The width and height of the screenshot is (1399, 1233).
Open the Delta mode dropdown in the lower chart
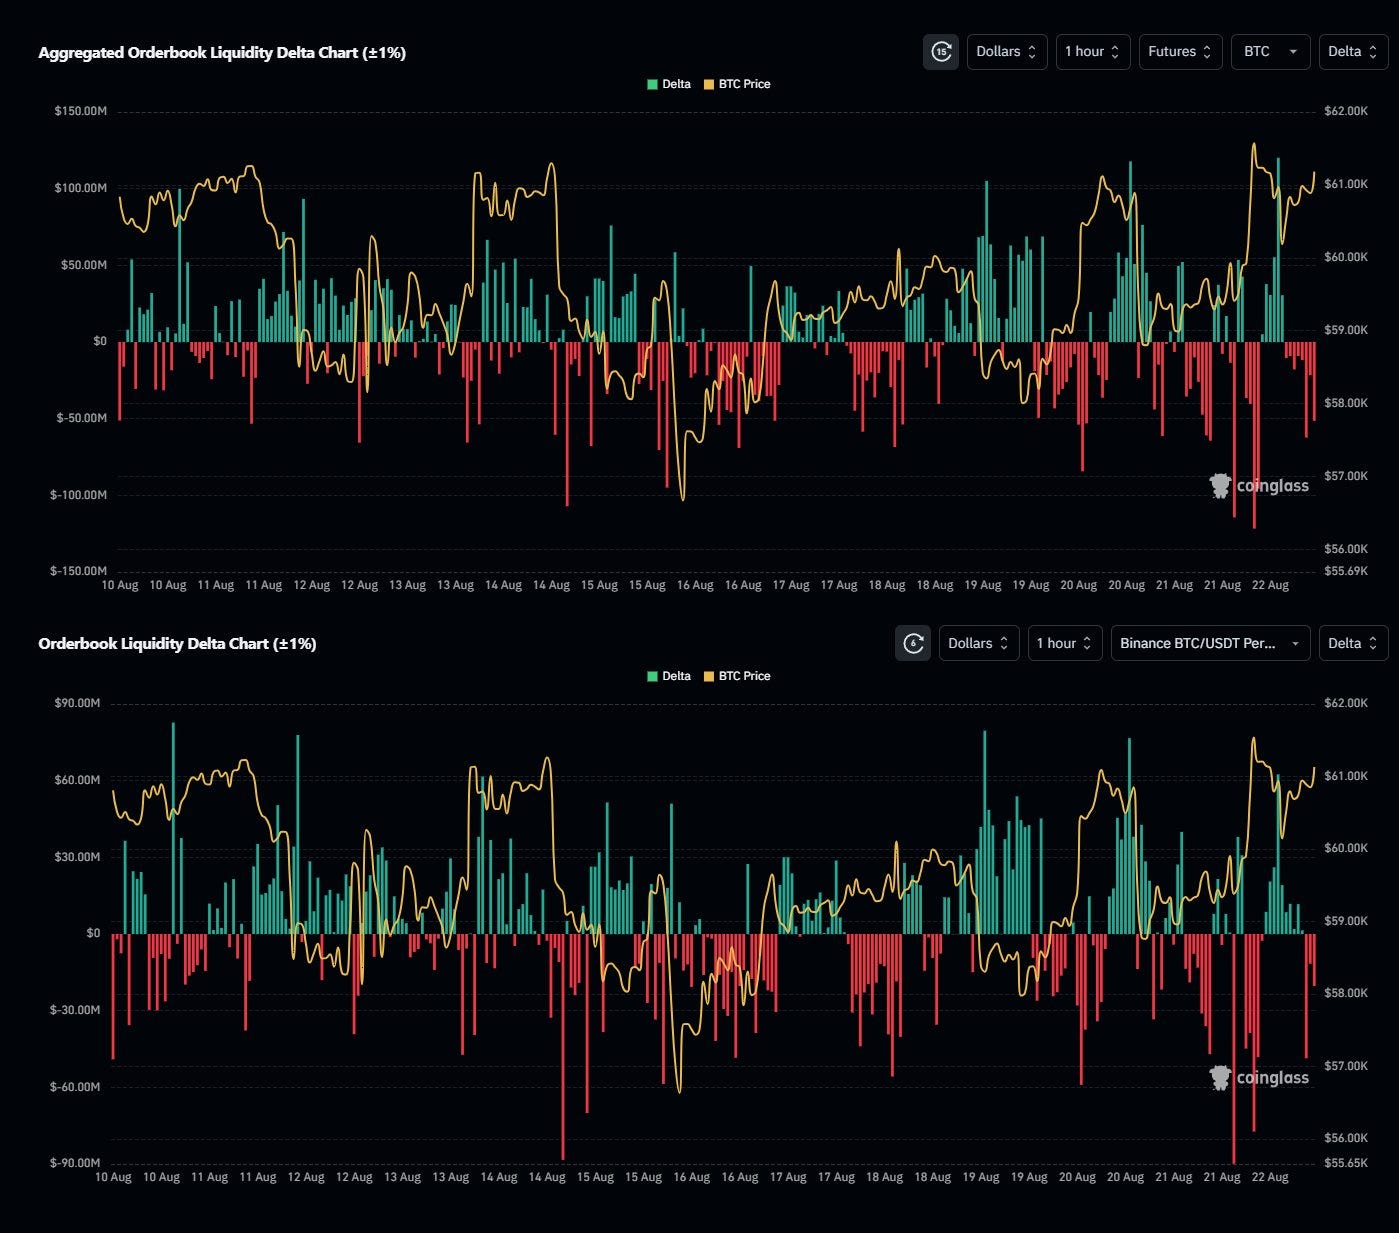(x=1353, y=644)
